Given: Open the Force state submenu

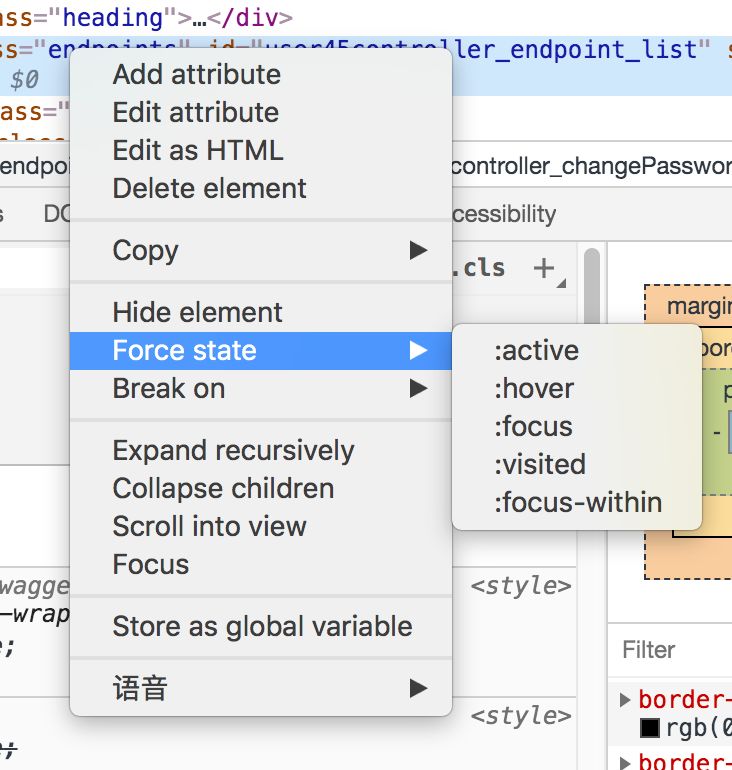Looking at the screenshot, I should (261, 351).
